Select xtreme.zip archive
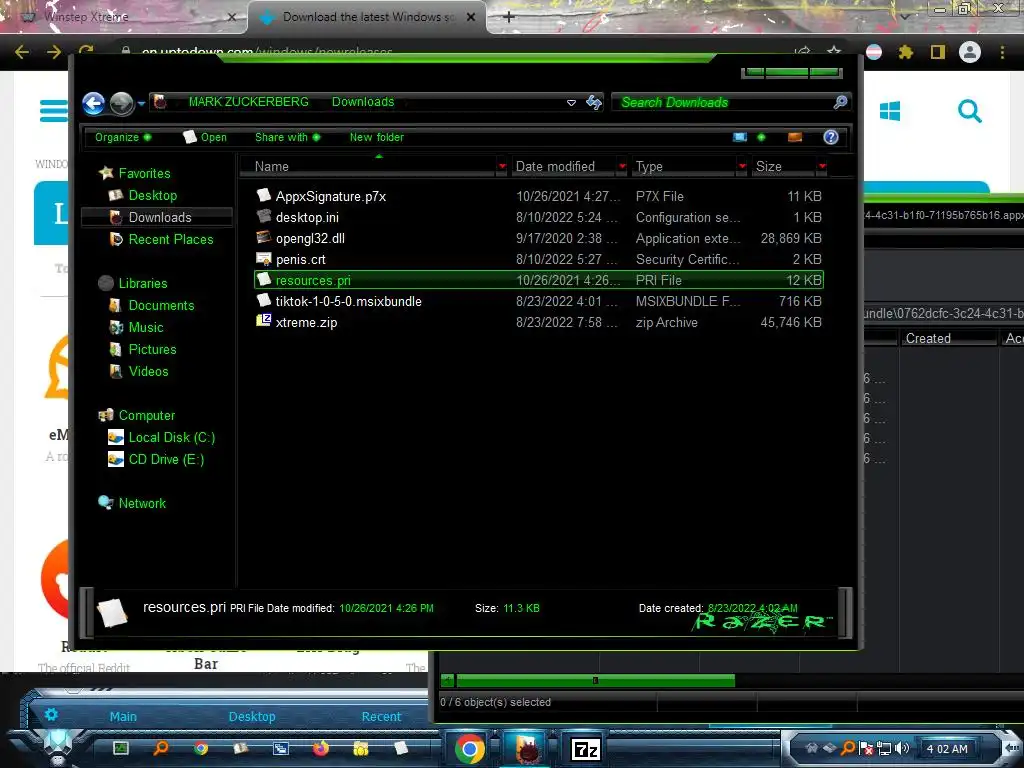The height and width of the screenshot is (768, 1024). tap(306, 322)
